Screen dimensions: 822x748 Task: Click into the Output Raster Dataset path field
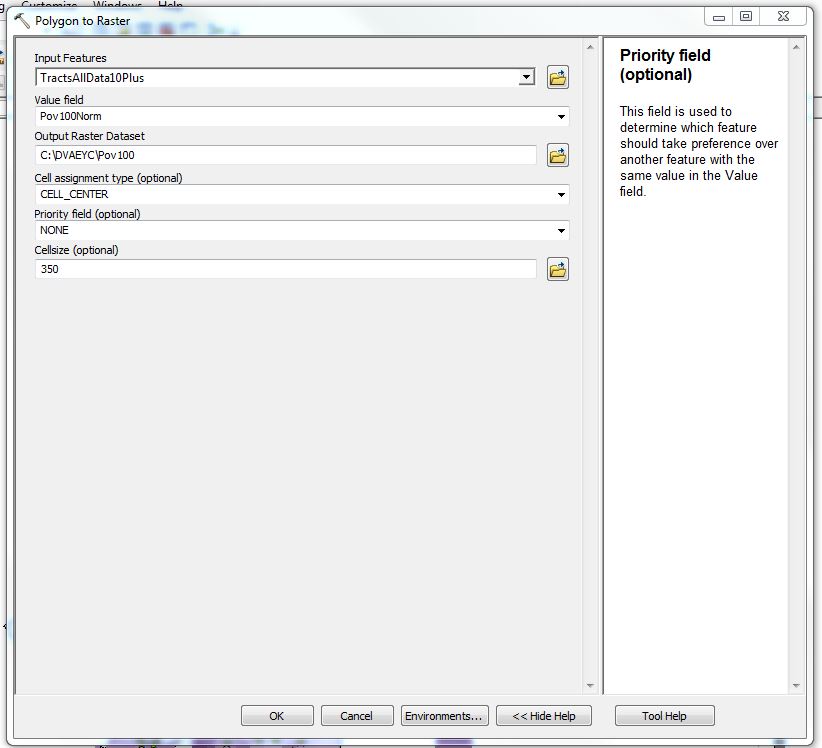click(285, 155)
